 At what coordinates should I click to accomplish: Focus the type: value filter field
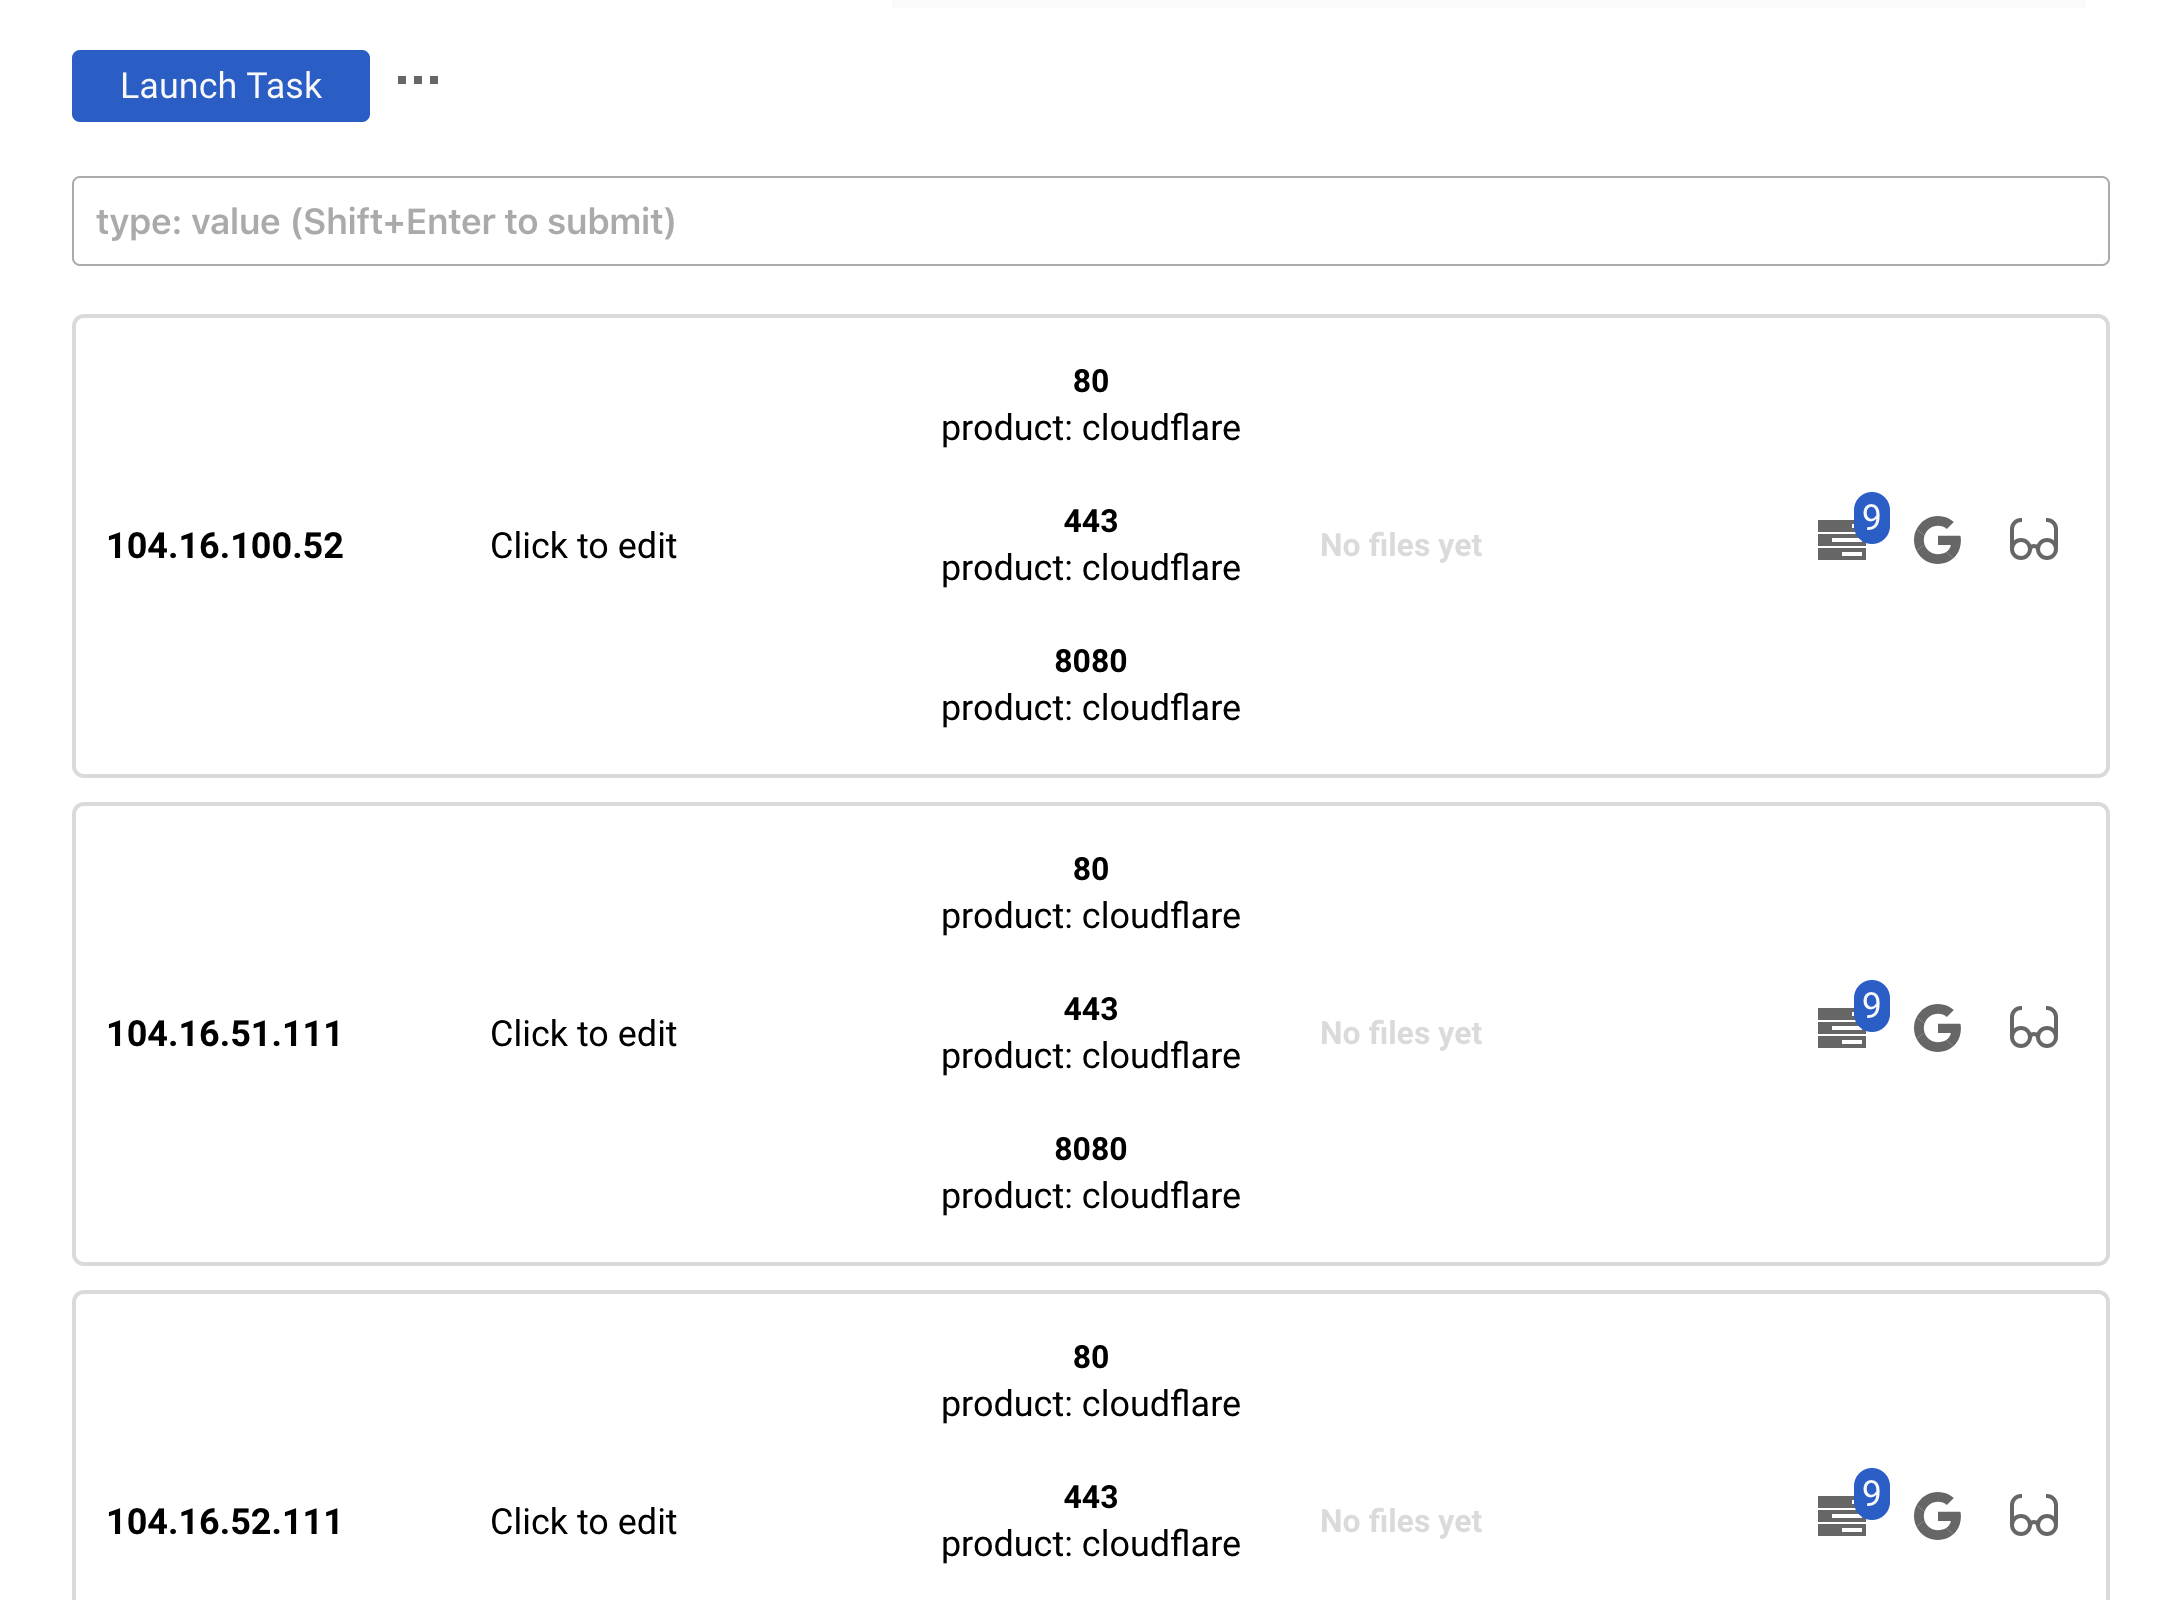click(1090, 221)
